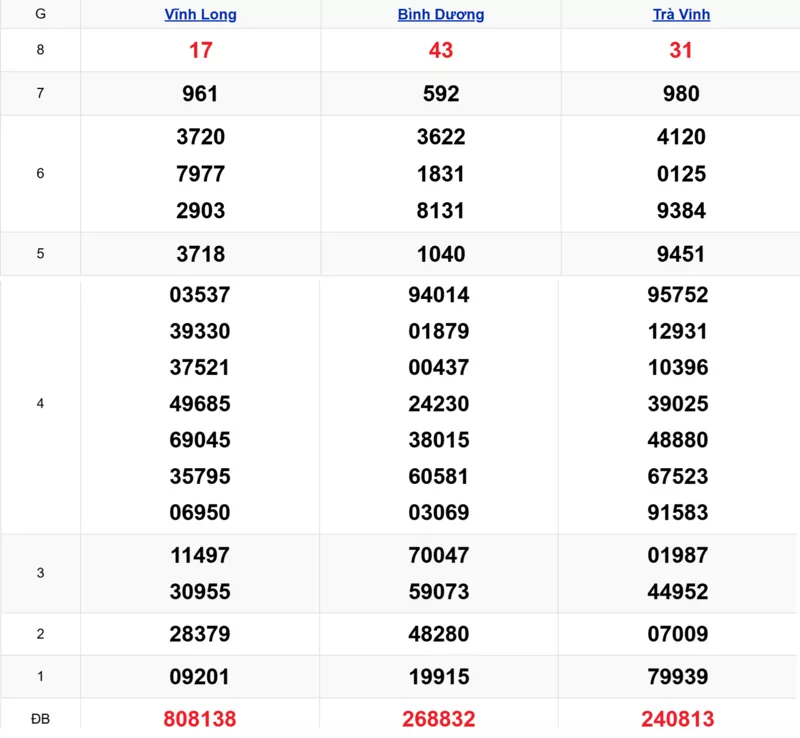Select the G column header cell

[x=40, y=15]
